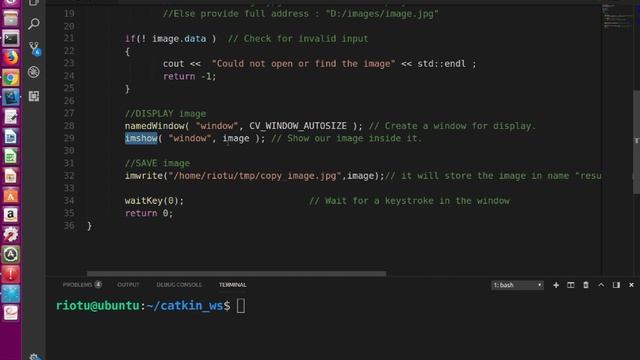Split the terminal panel
The height and width of the screenshot is (360, 640).
tap(571, 285)
